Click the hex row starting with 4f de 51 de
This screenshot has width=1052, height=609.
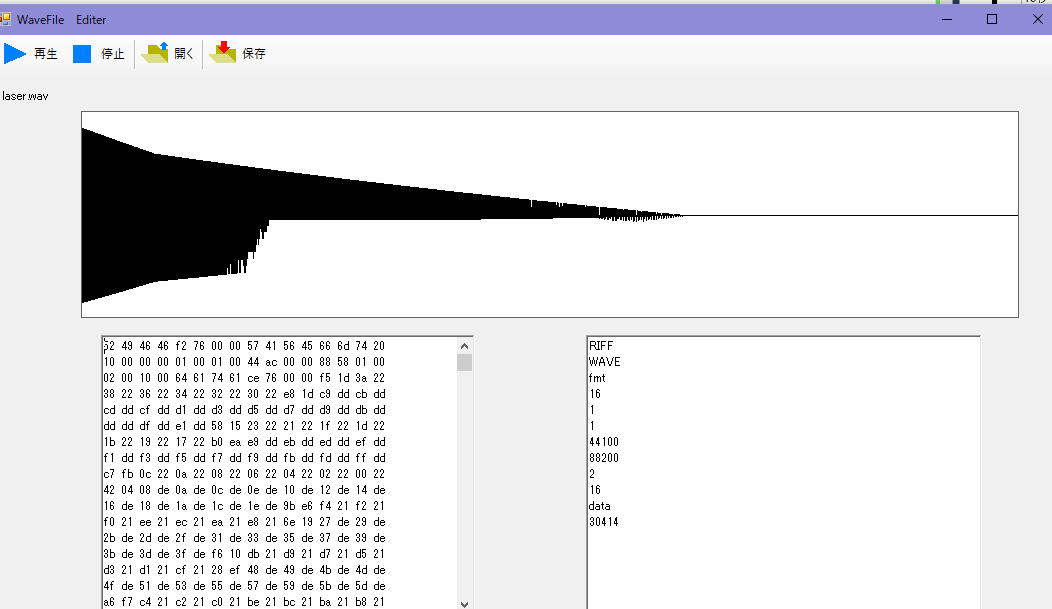244,586
